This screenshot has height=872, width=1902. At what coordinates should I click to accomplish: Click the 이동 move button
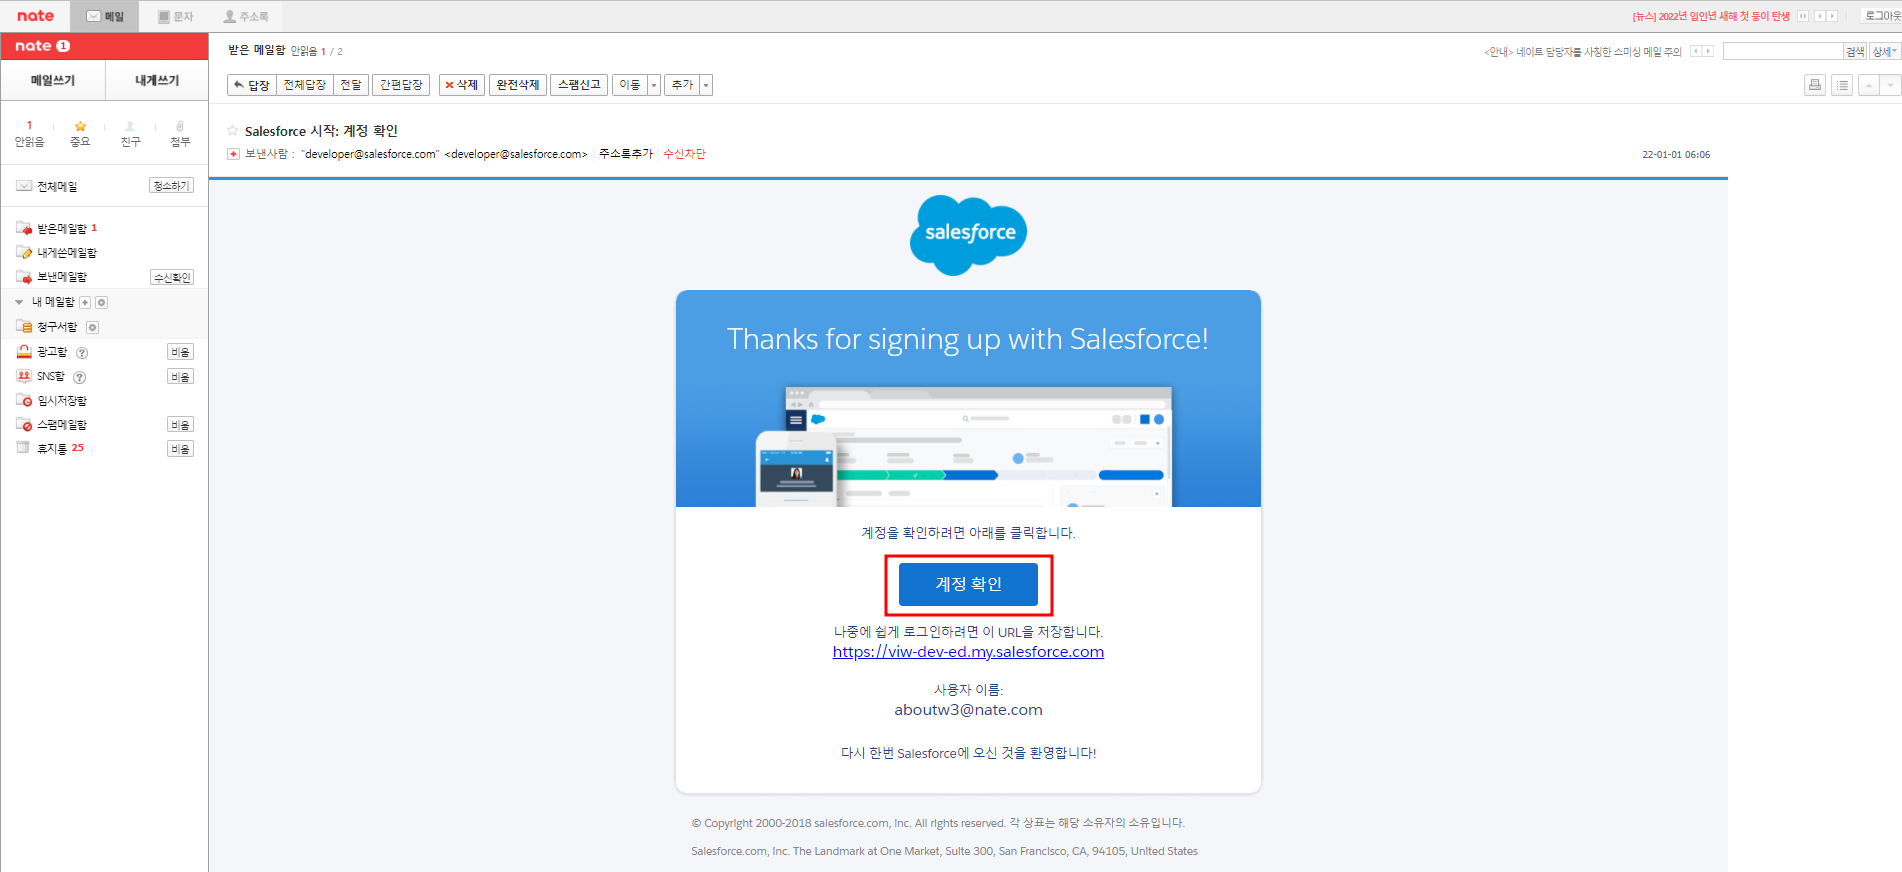coord(629,85)
